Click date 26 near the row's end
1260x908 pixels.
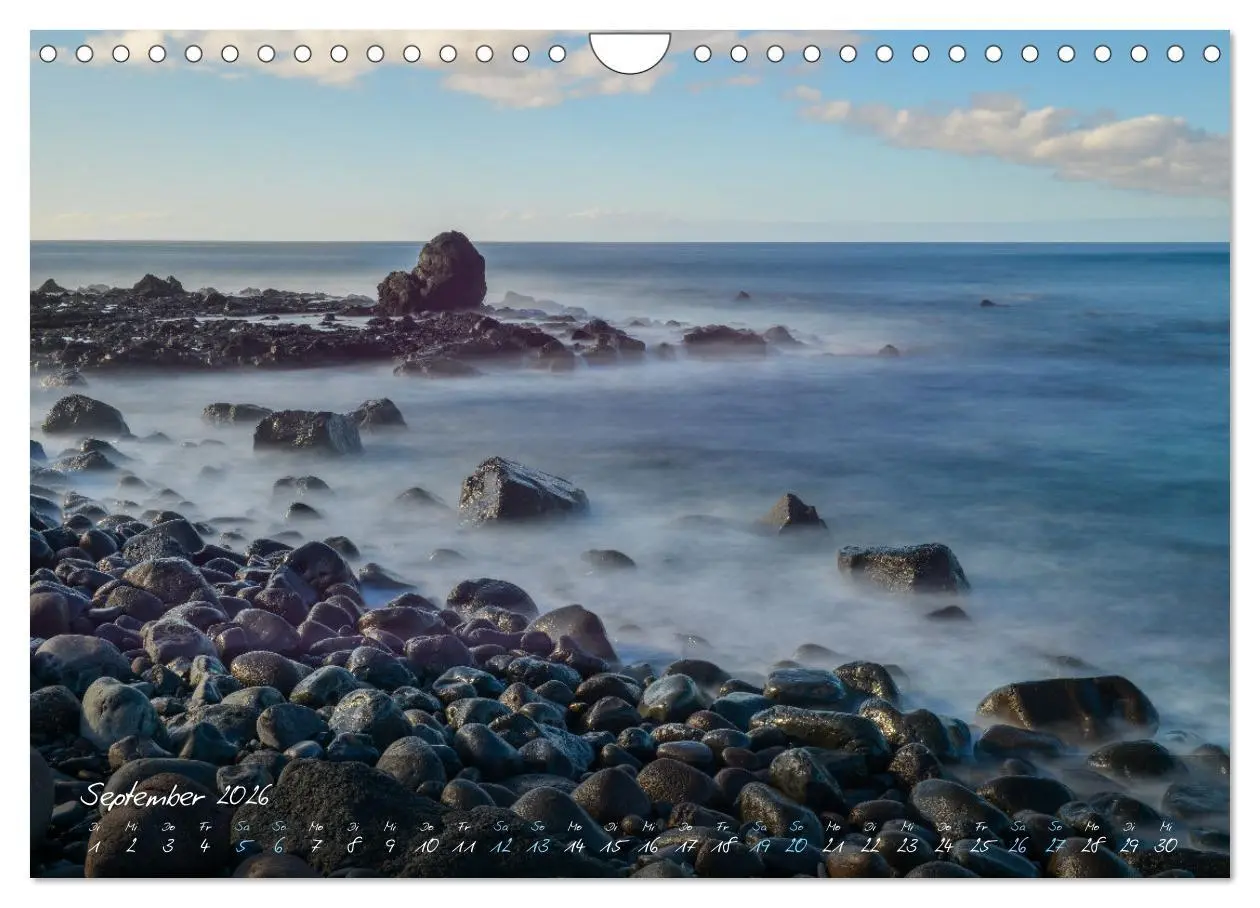1018,847
